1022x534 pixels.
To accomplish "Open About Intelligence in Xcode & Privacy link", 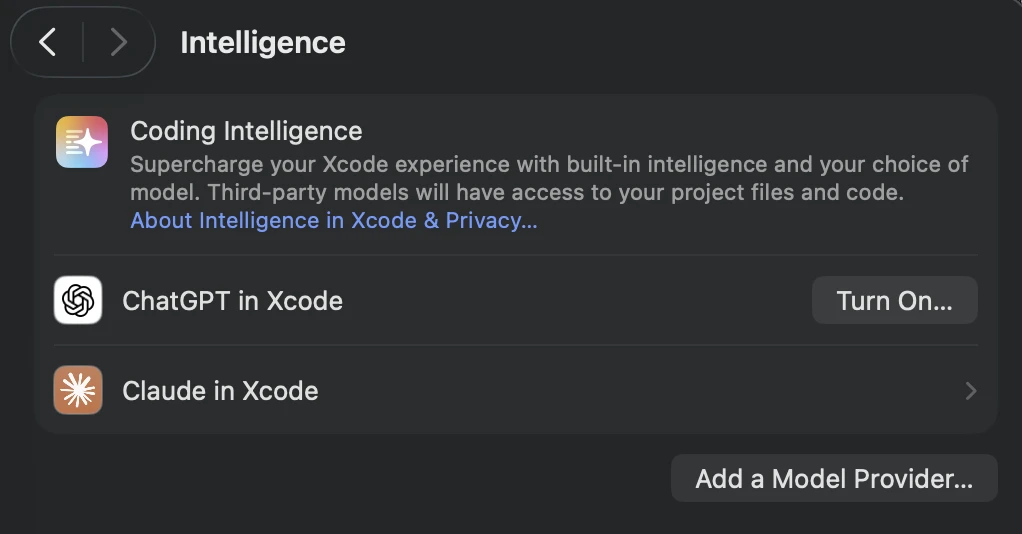I will 334,221.
